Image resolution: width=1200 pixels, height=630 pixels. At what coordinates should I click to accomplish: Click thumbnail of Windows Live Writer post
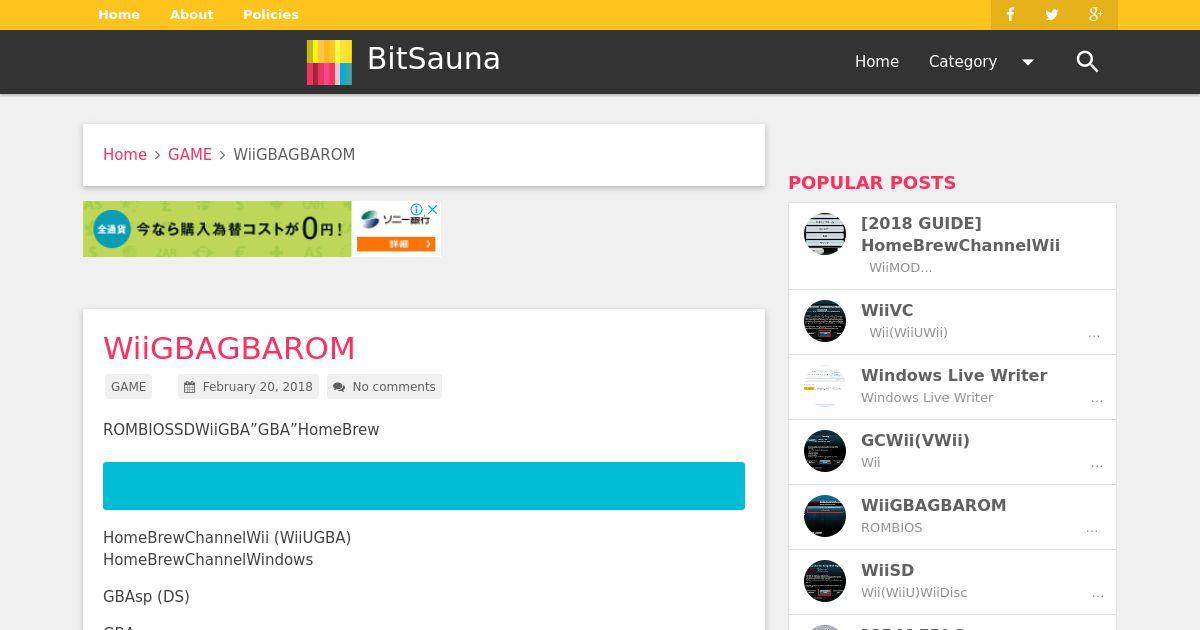tap(825, 386)
